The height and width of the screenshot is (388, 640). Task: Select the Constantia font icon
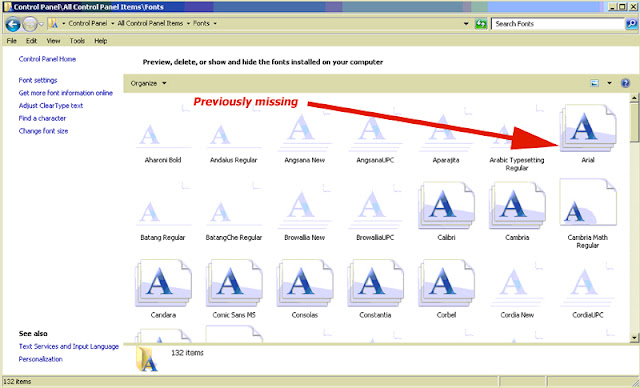point(375,283)
